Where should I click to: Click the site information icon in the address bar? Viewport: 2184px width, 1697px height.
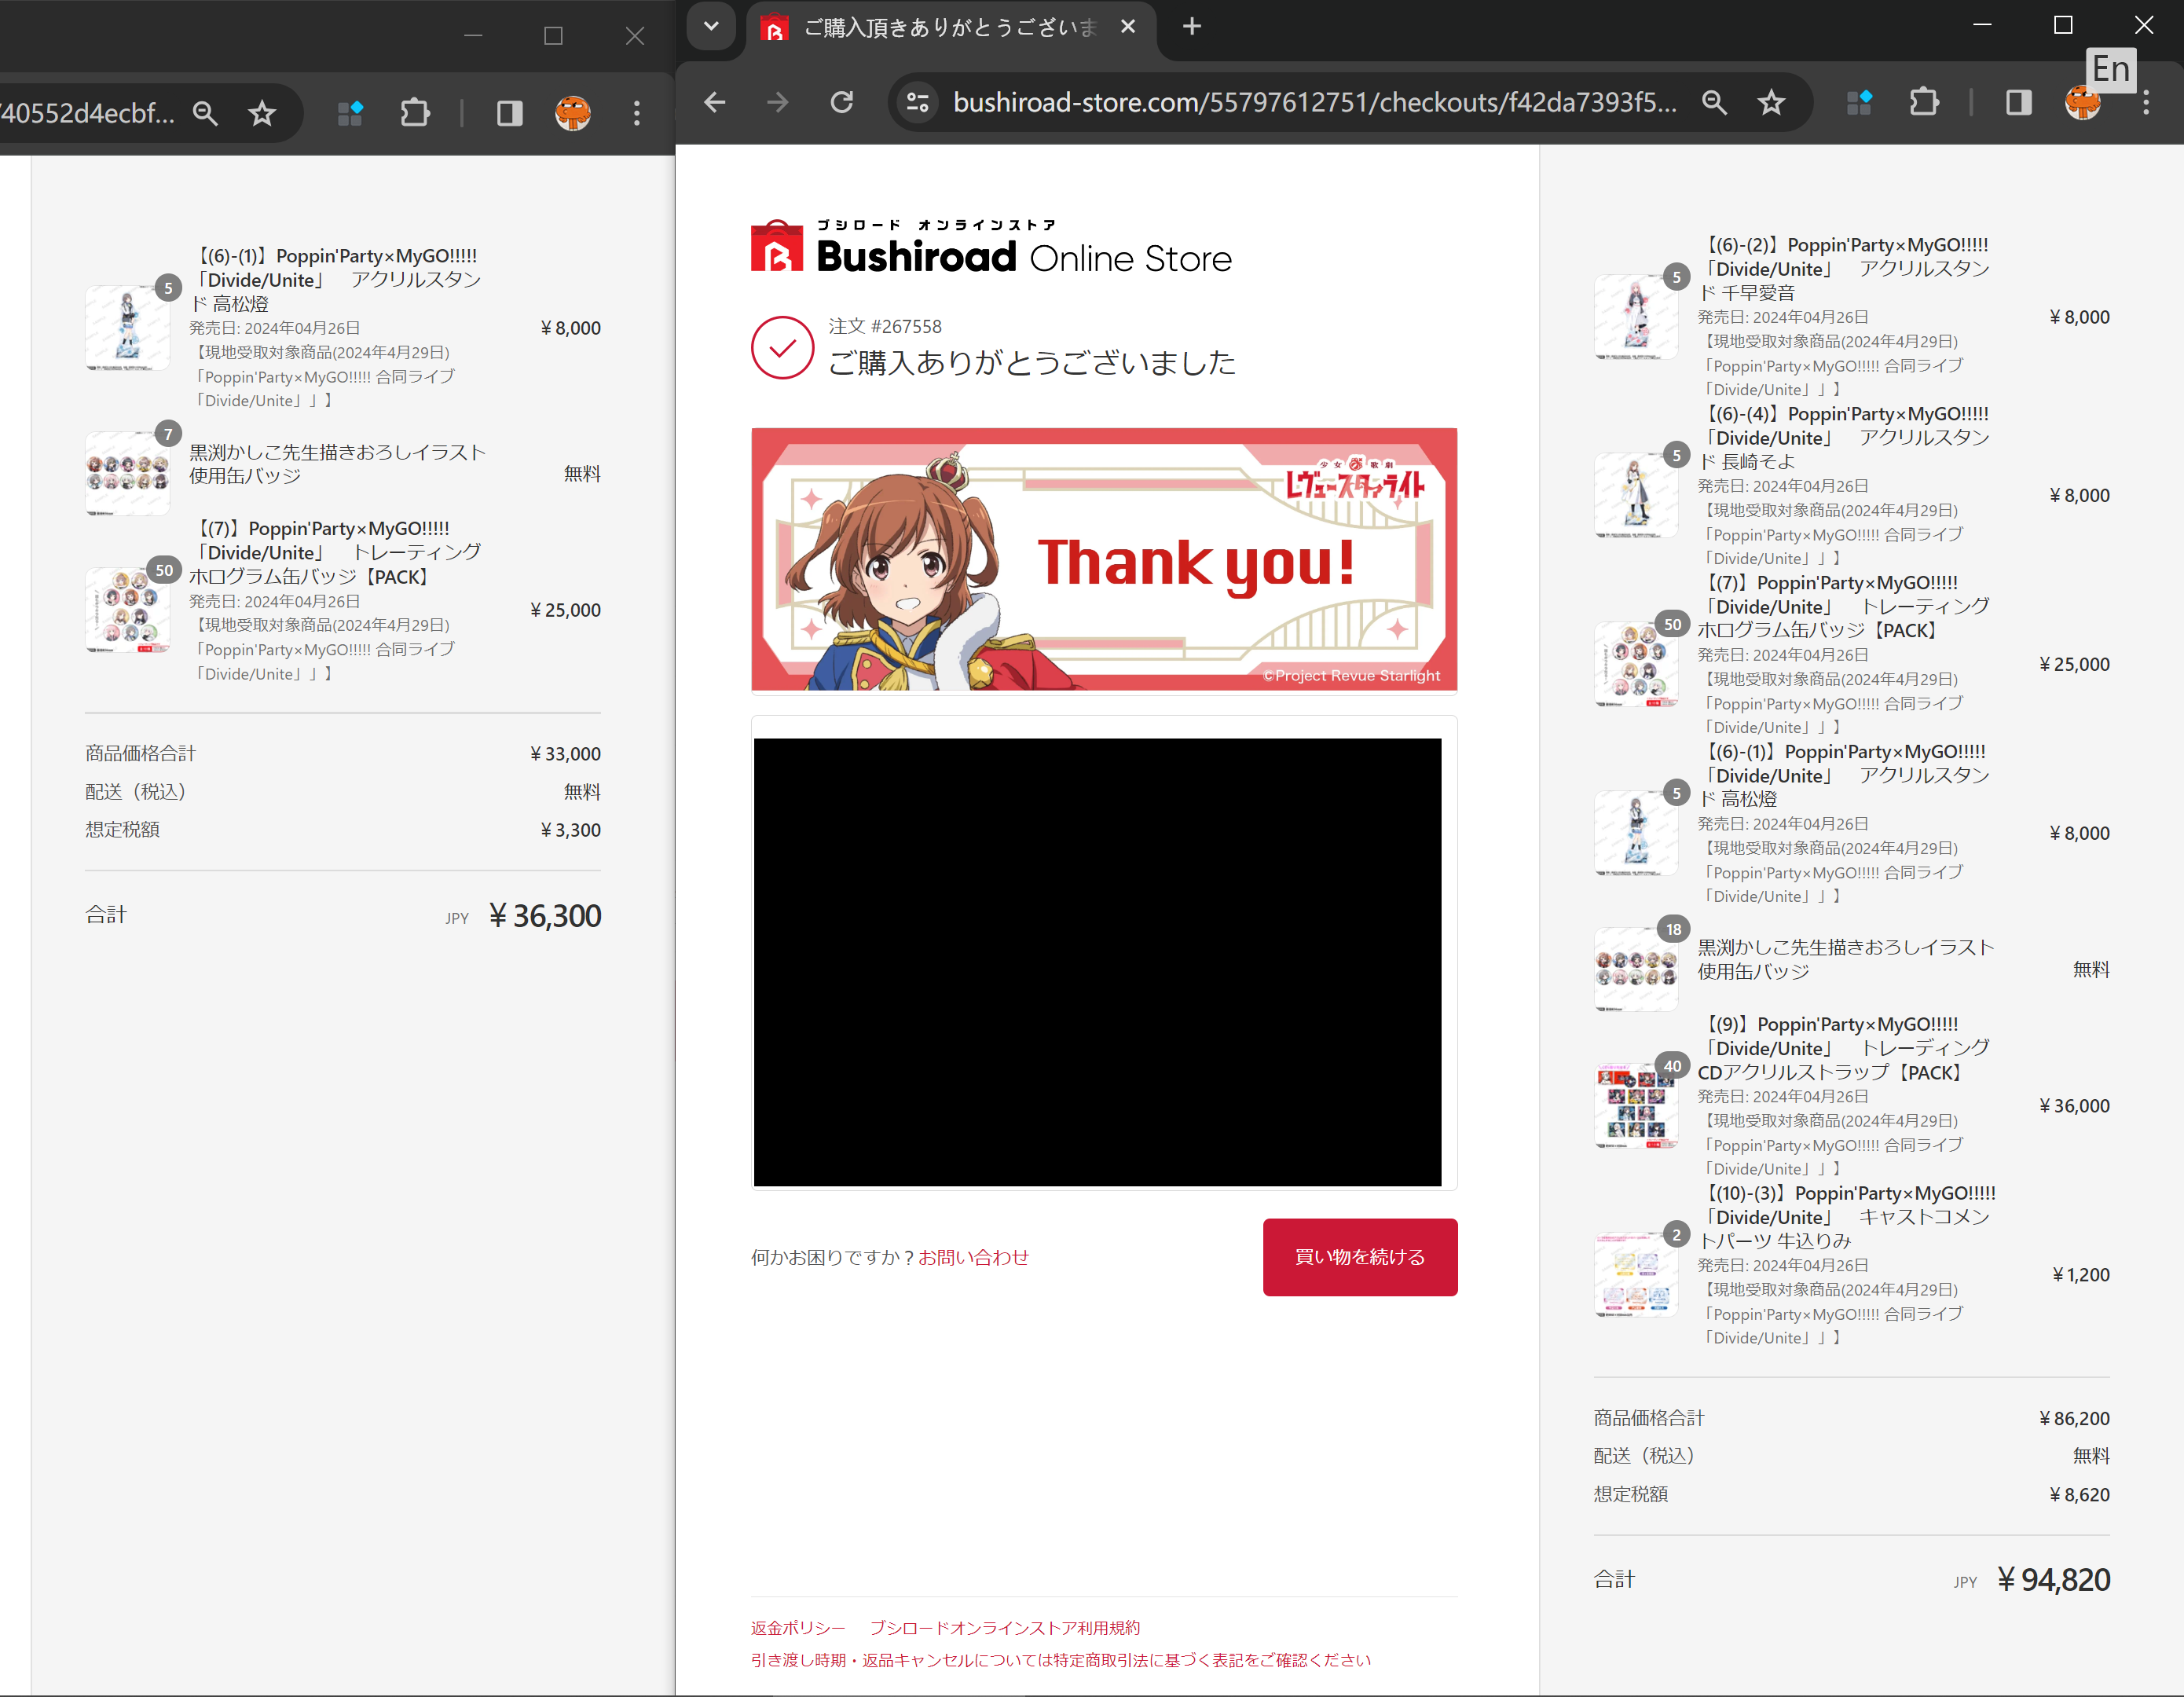917,102
